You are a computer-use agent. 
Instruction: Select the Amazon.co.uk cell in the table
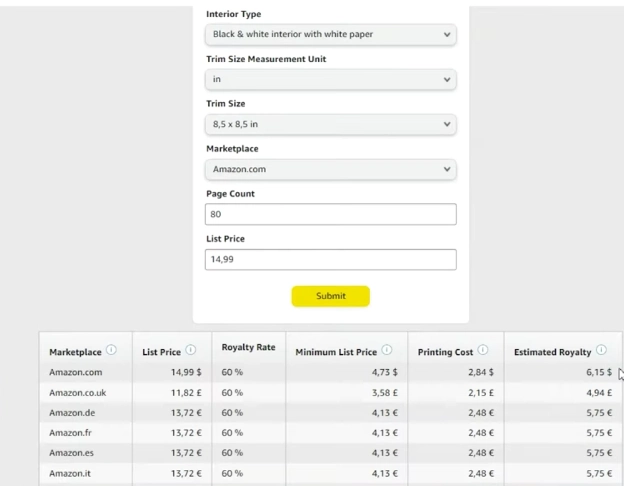[78, 393]
